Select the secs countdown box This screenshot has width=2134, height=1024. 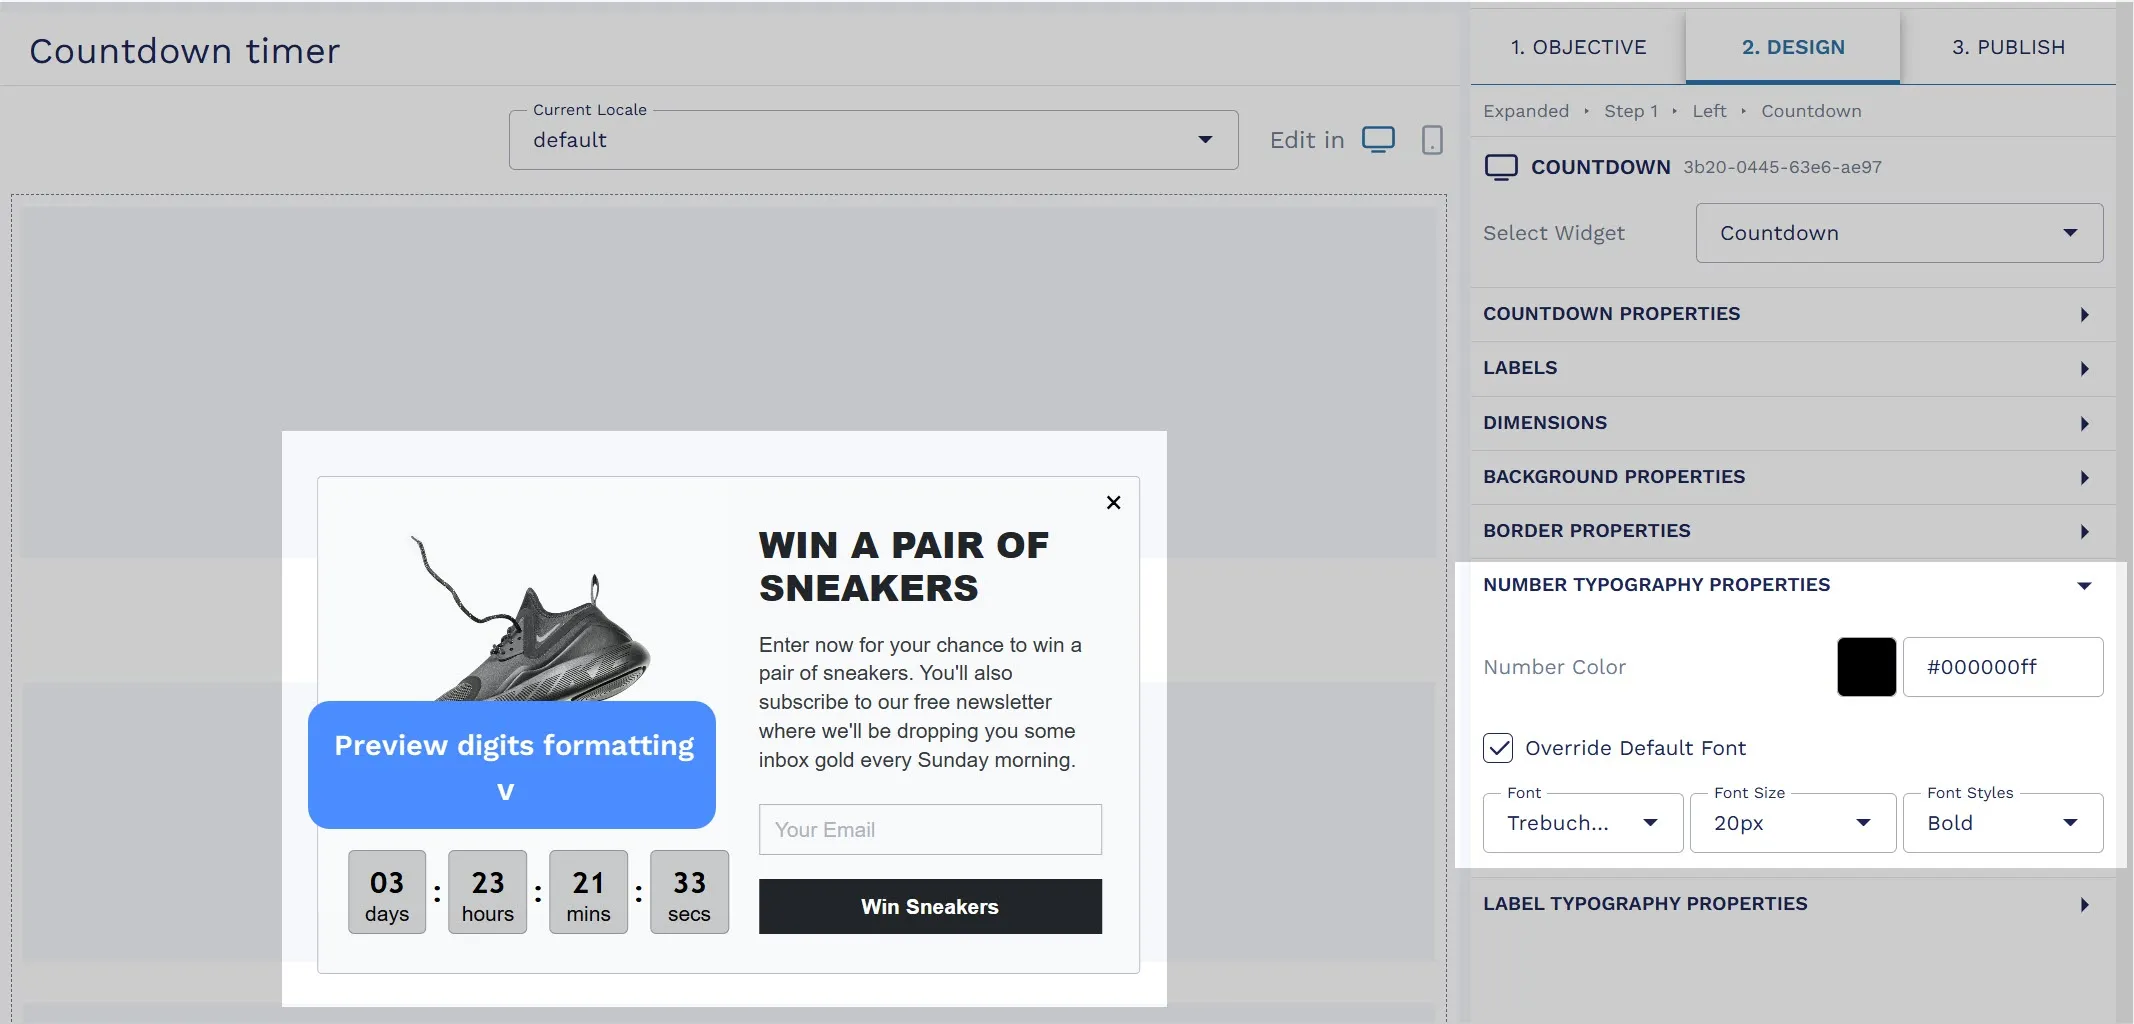tap(689, 892)
